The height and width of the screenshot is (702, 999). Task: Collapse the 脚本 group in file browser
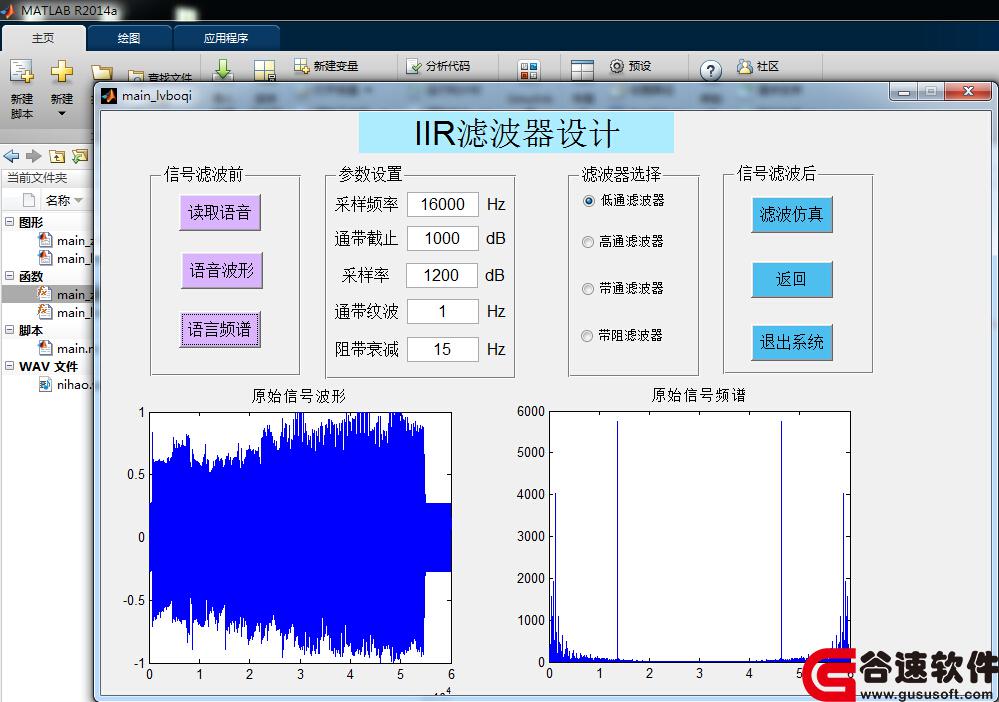10,330
